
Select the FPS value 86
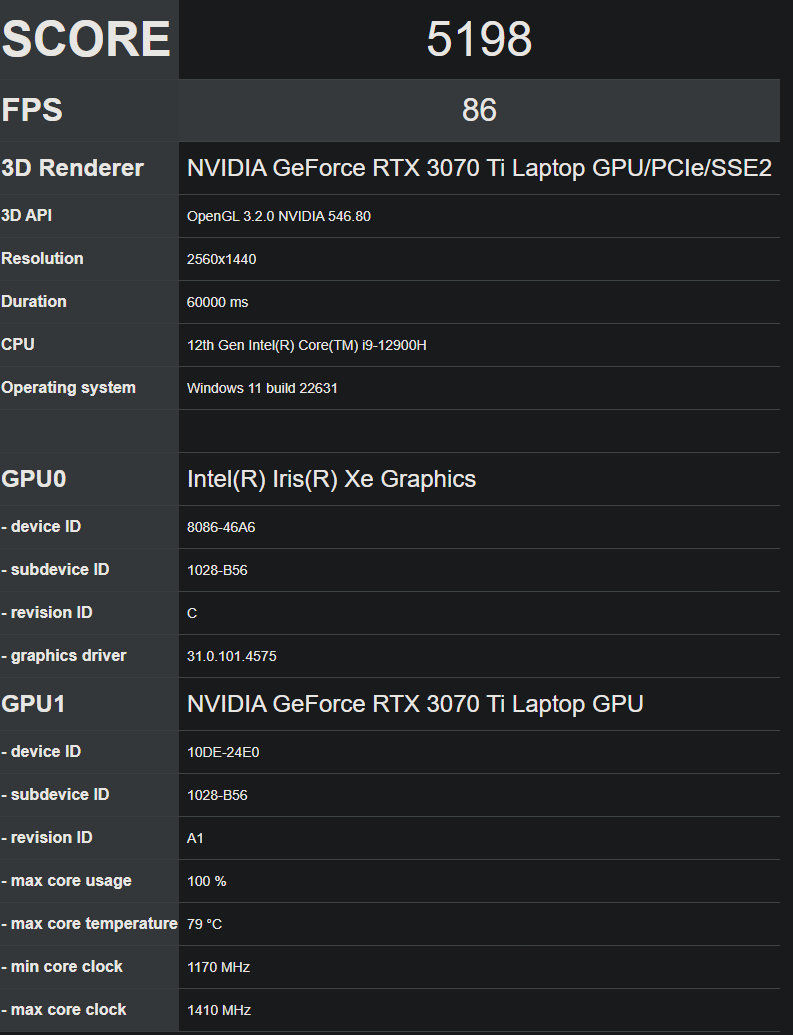coord(479,110)
